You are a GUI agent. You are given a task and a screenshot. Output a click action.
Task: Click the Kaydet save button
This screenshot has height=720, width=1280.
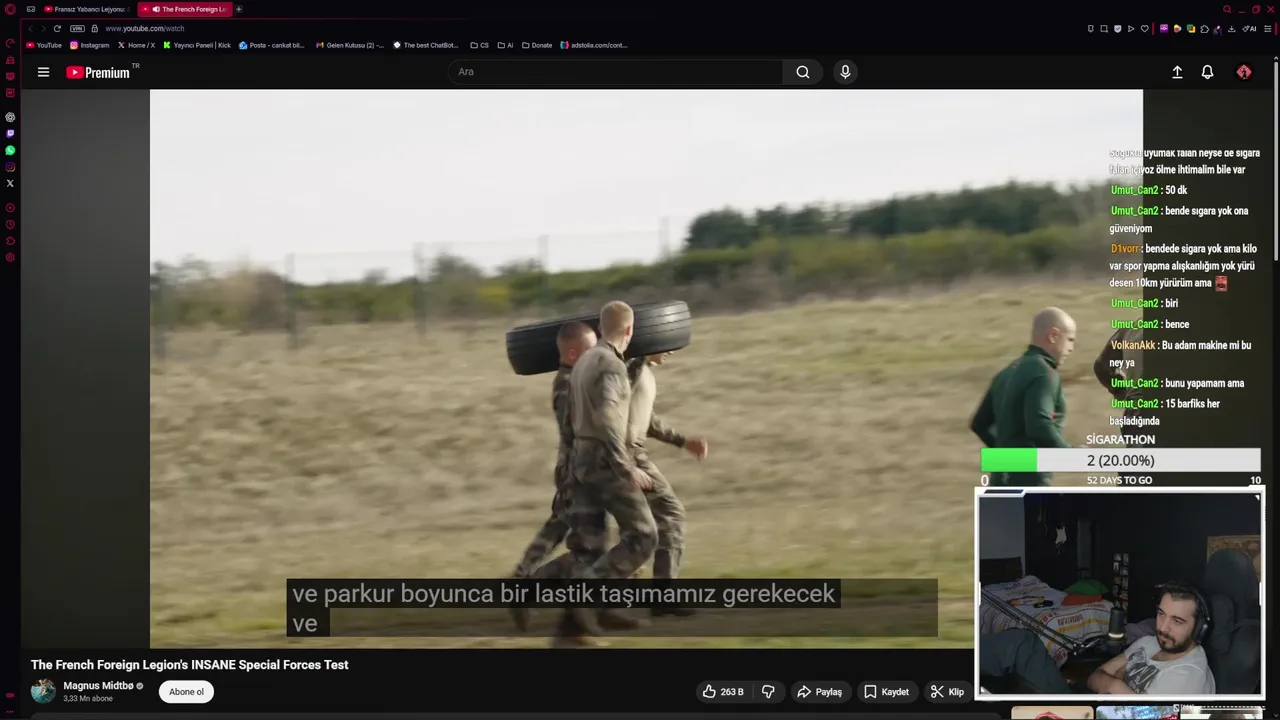pos(887,692)
